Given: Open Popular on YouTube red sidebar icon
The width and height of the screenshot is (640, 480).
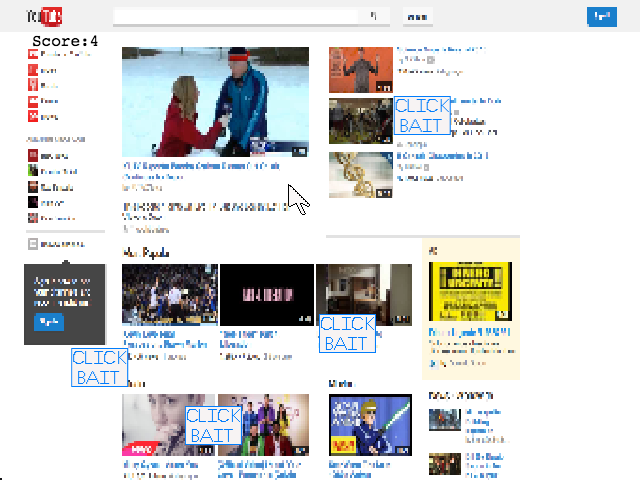Looking at the screenshot, I should point(33,54).
